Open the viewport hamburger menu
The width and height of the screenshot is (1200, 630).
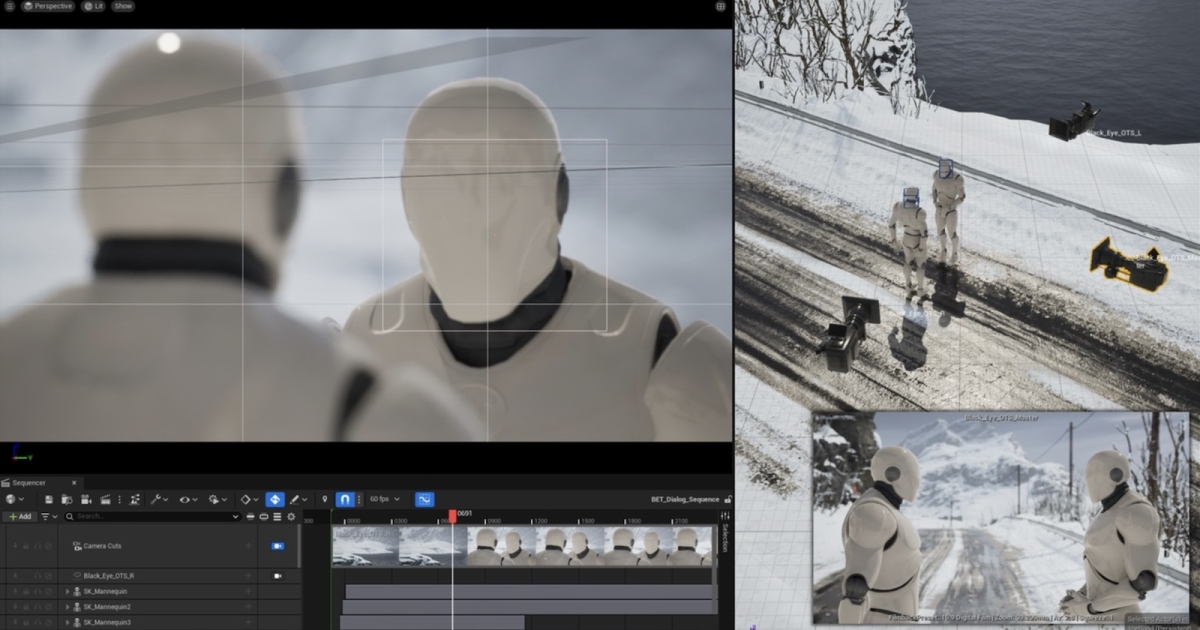12,6
